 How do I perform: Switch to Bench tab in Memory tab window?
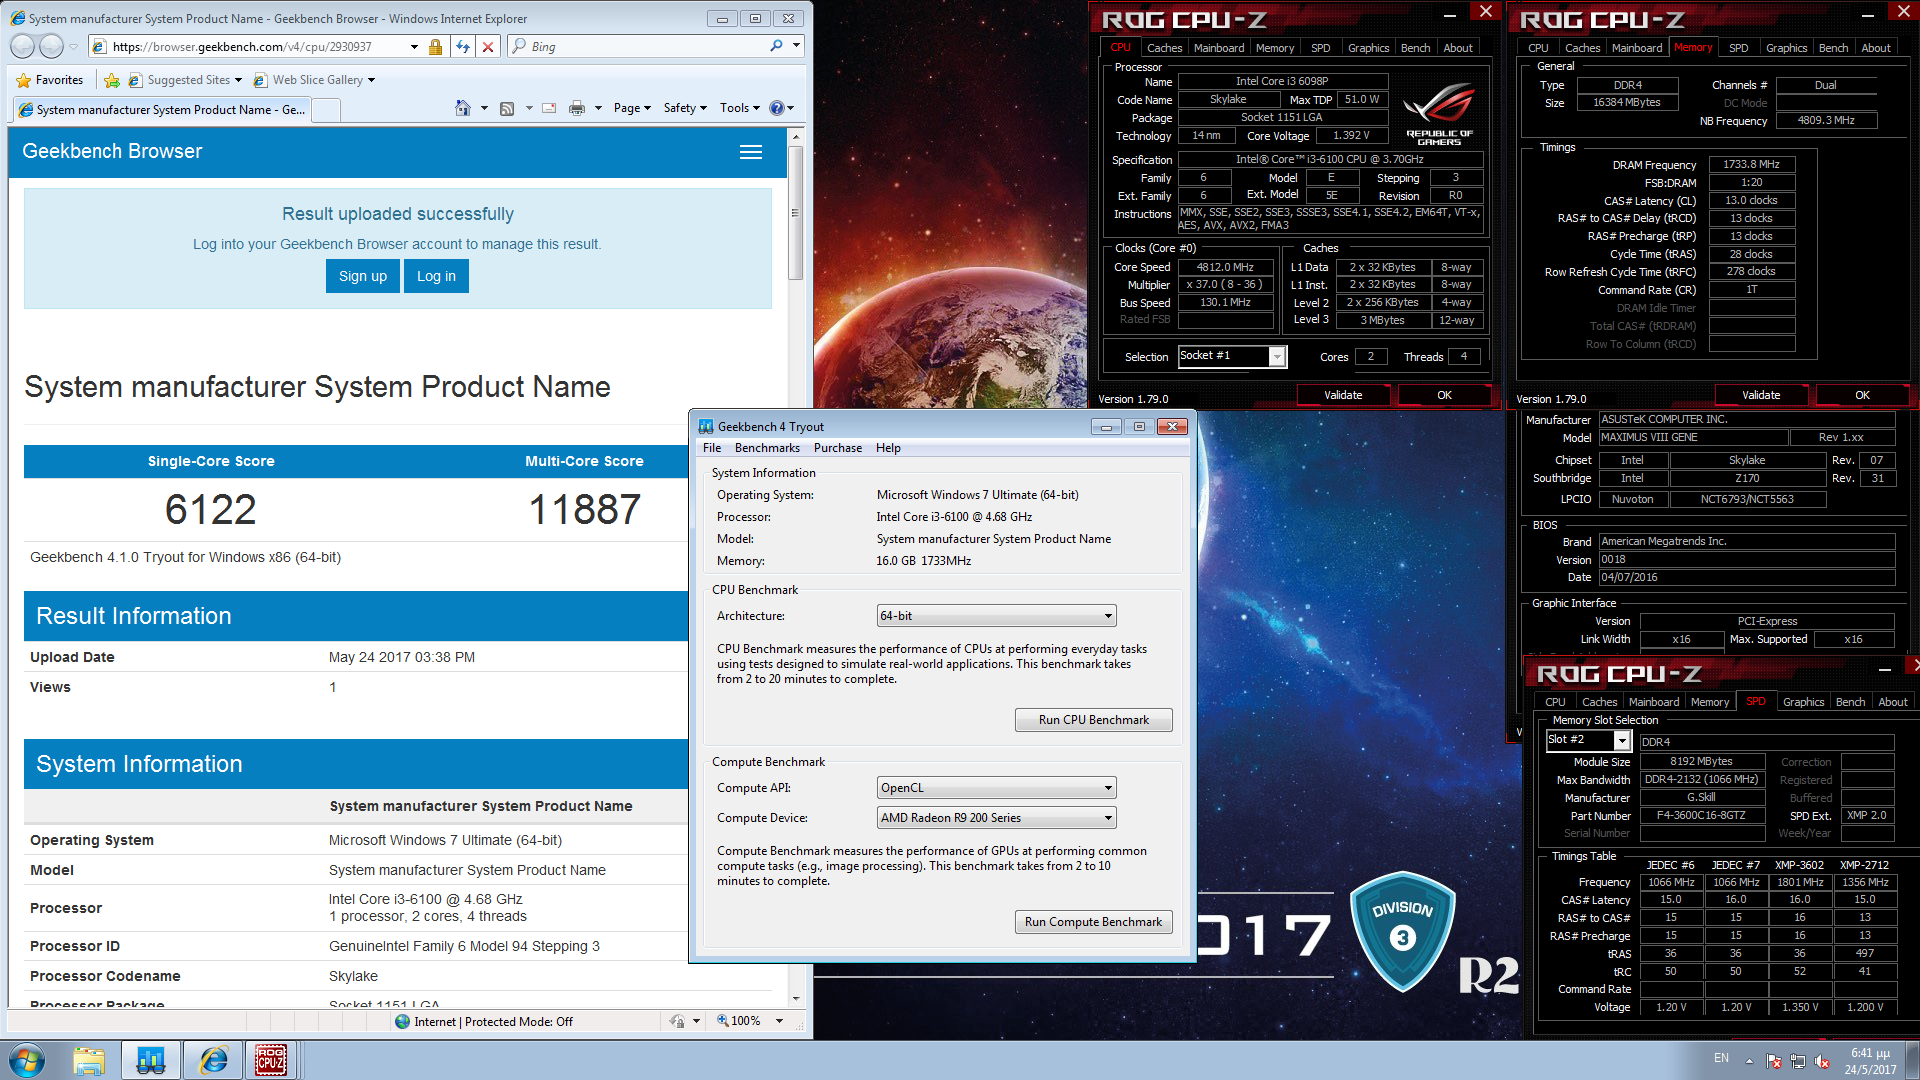tap(1833, 48)
